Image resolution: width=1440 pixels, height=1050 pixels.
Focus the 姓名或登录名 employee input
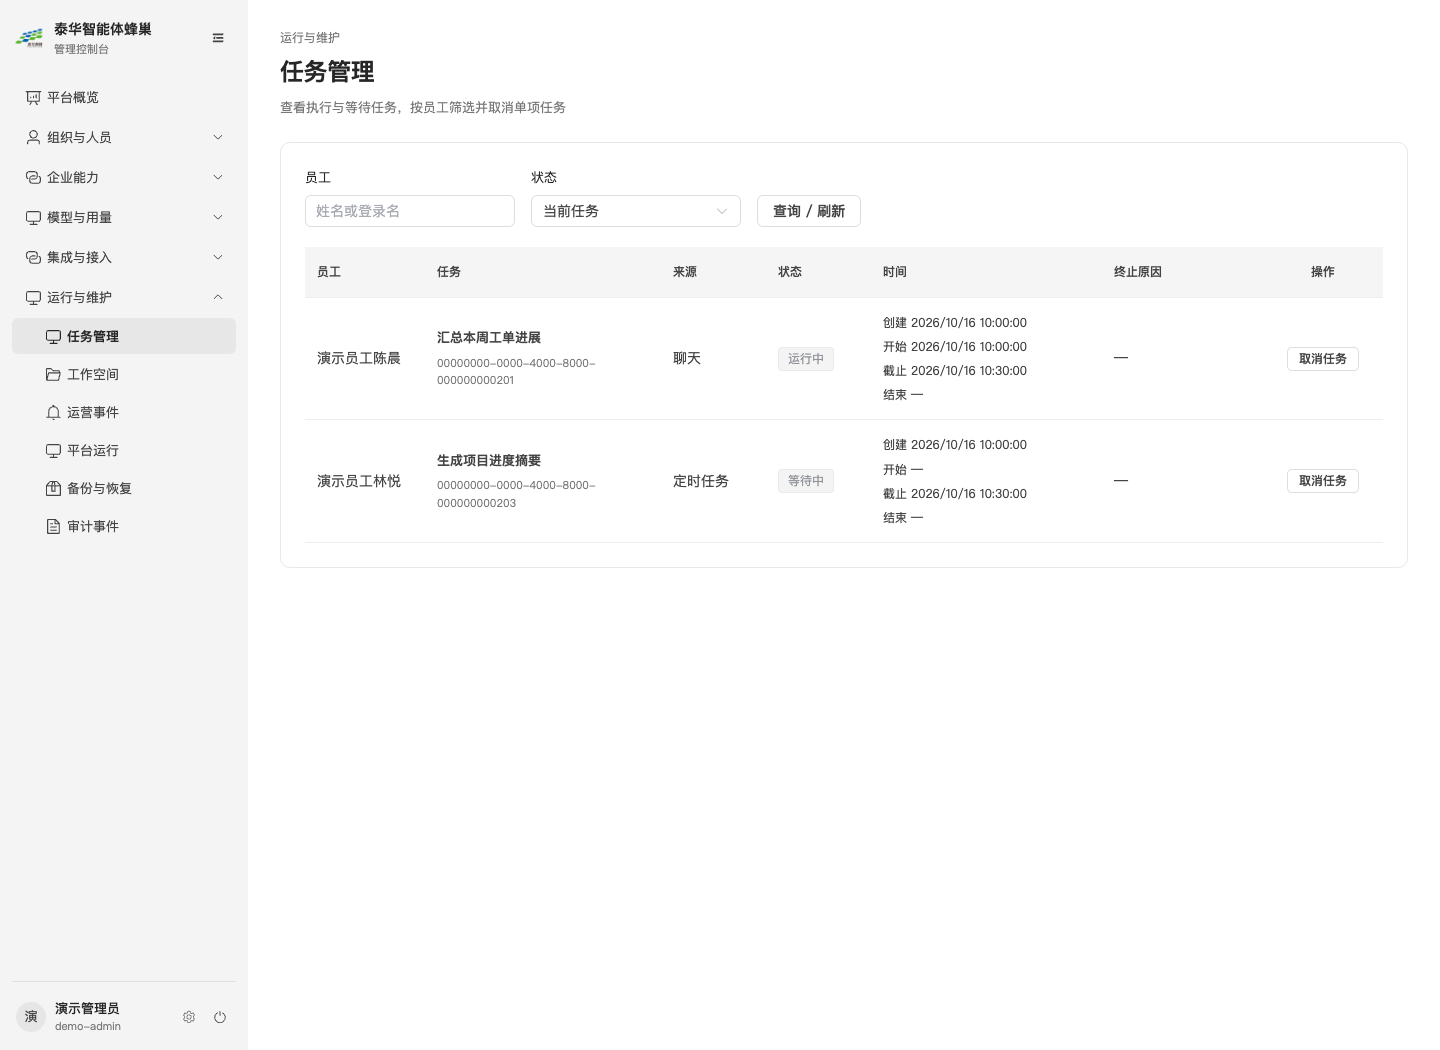410,211
